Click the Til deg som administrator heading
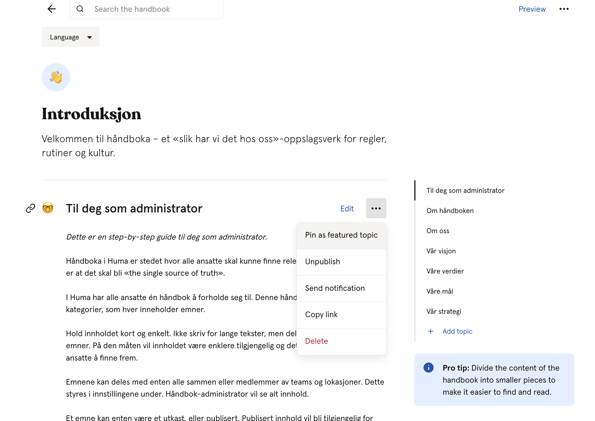This screenshot has height=421, width=595. point(134,208)
